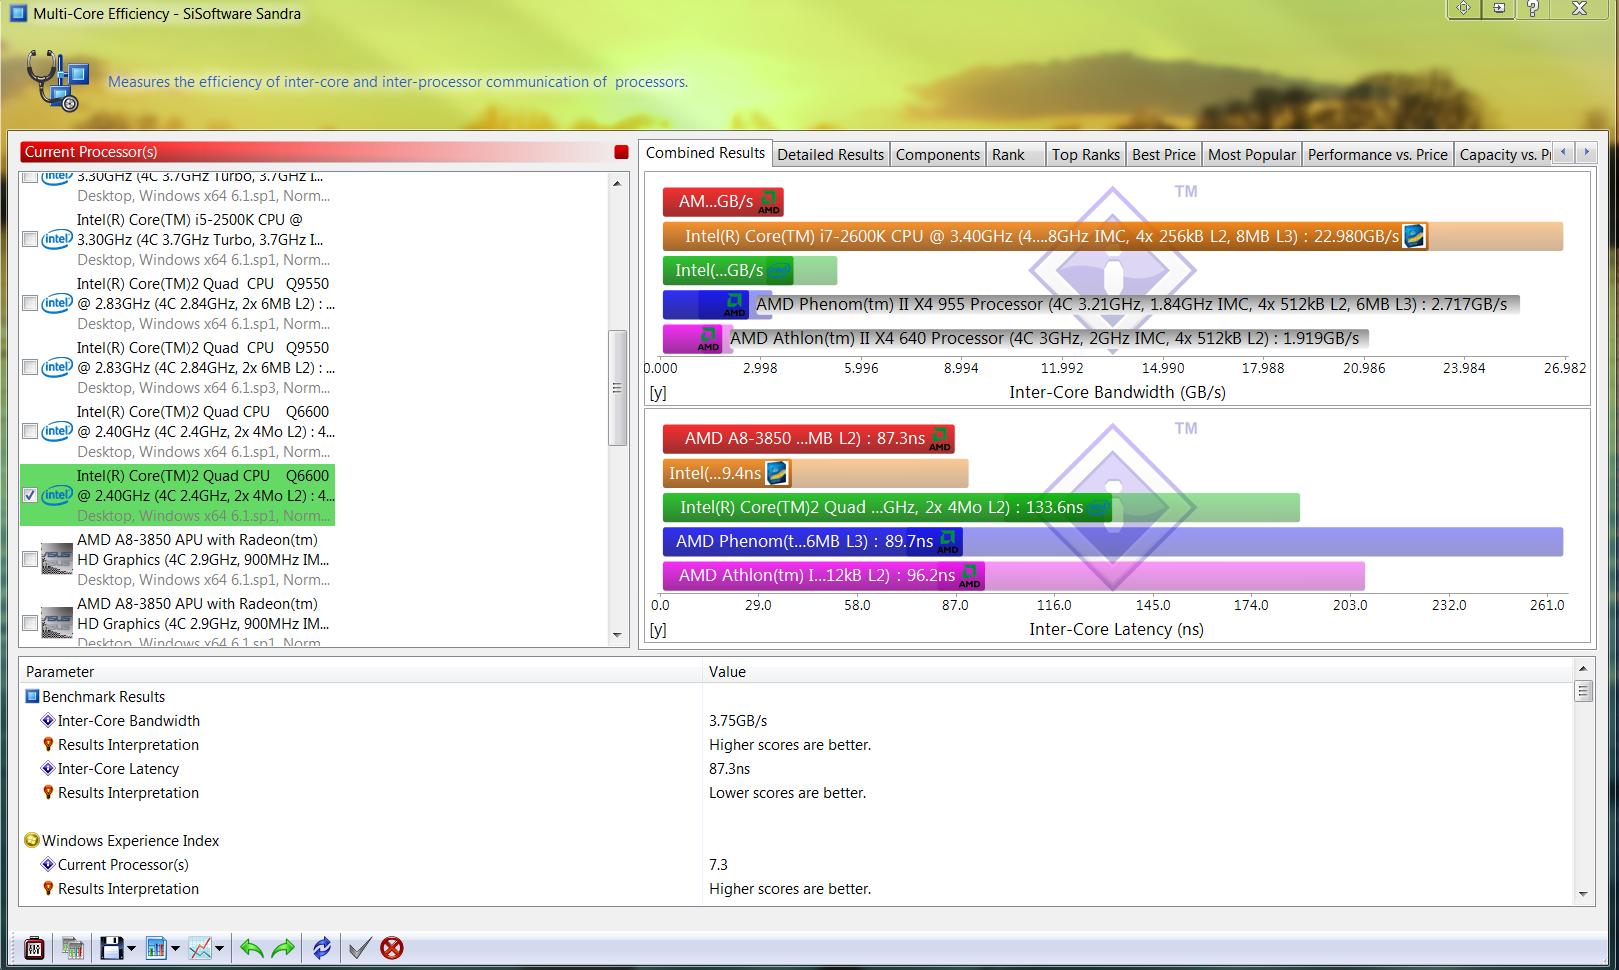Viewport: 1619px width, 970px height.
Task: Click the switch window arrow icon in title bar
Action: pos(1499,8)
